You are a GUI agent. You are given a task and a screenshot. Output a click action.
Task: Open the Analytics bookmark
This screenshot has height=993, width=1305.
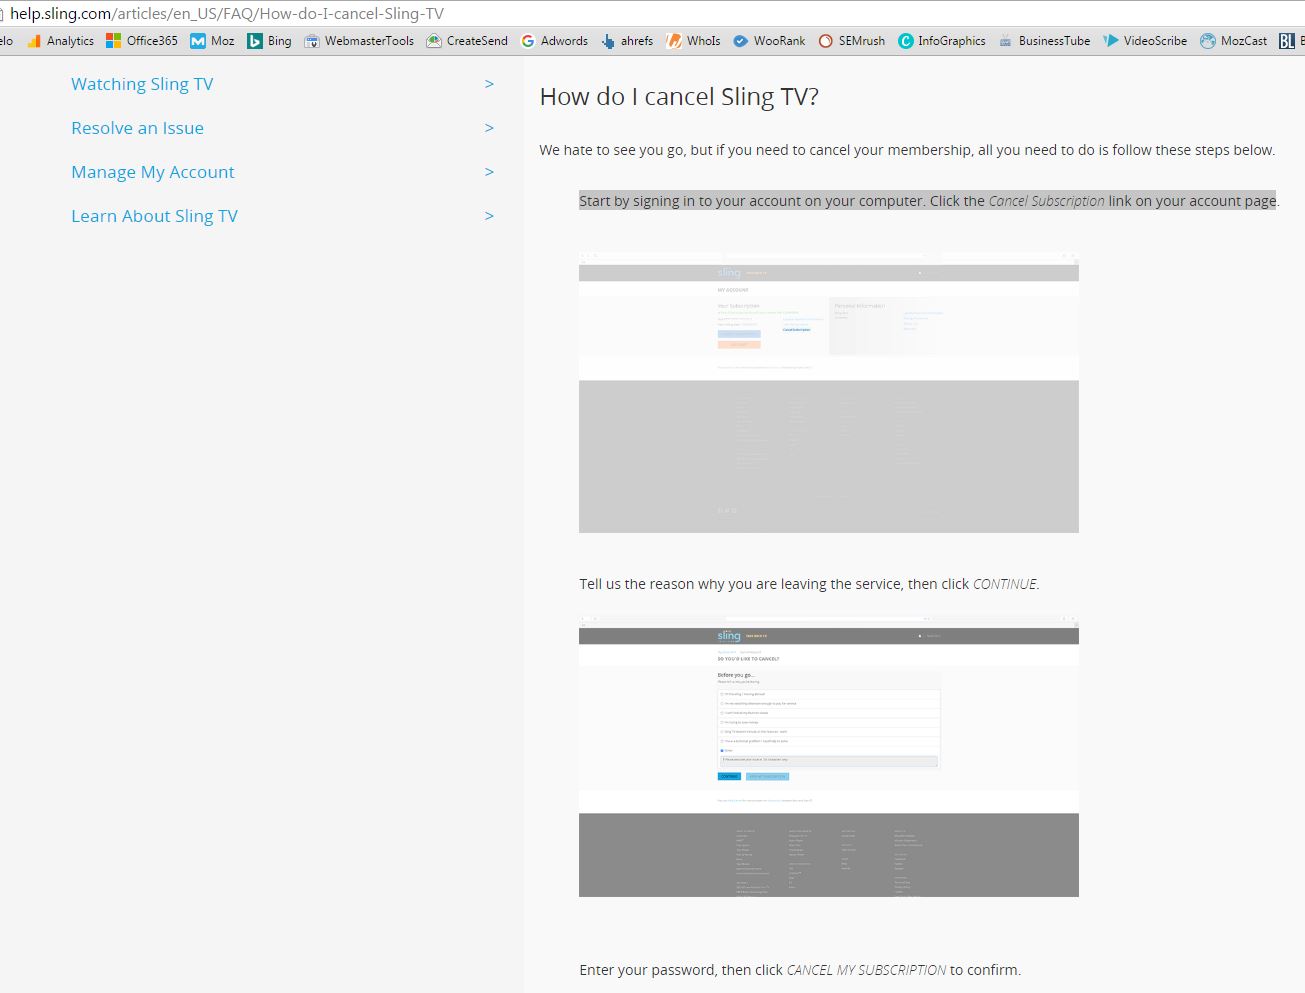(x=61, y=41)
